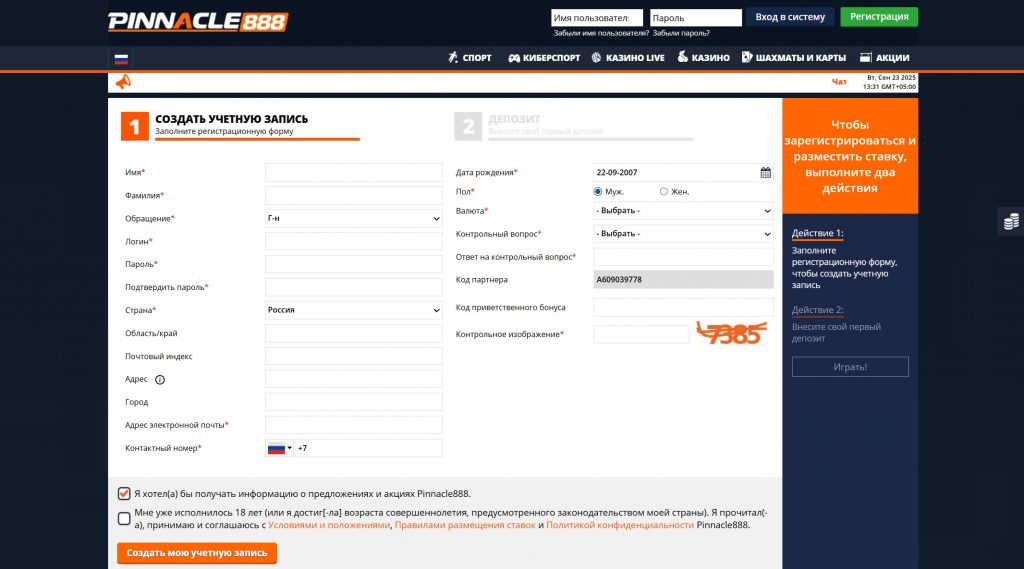Open the Контрольный вопрос dropdown
Screen dimensions: 1024x569
[683, 234]
